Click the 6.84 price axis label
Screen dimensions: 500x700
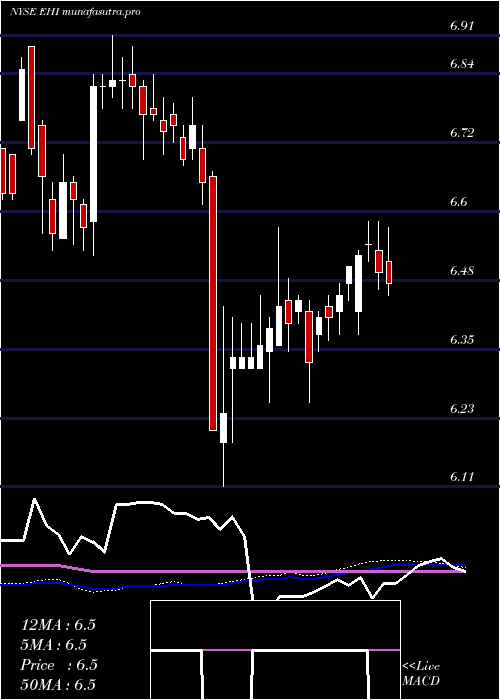462,64
